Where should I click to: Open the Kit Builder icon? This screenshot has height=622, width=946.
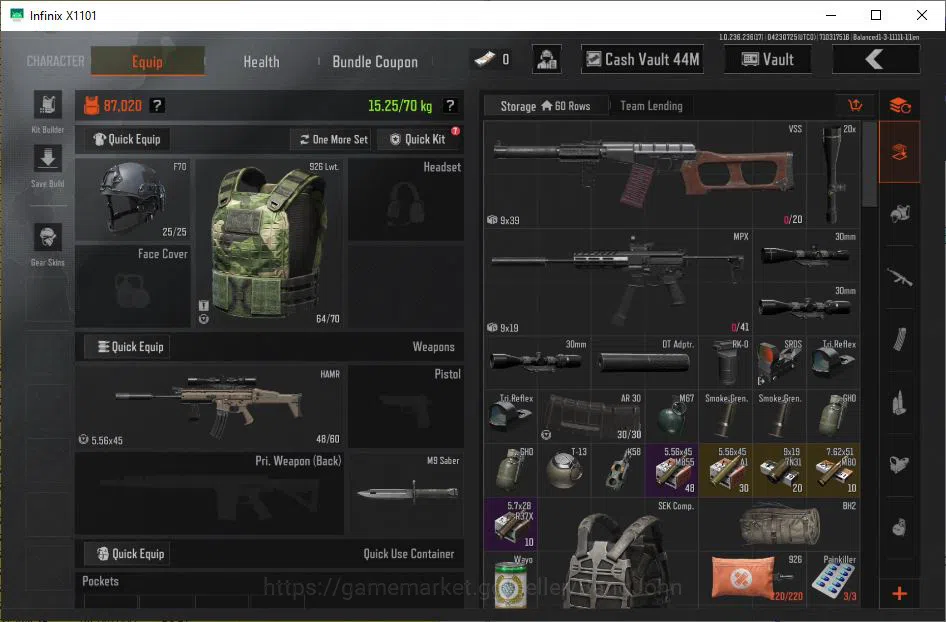(48, 105)
